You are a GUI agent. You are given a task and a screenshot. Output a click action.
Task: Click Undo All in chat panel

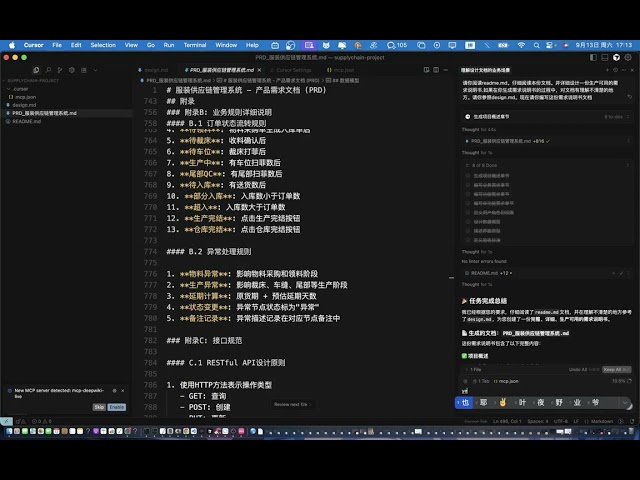[x=583, y=369]
